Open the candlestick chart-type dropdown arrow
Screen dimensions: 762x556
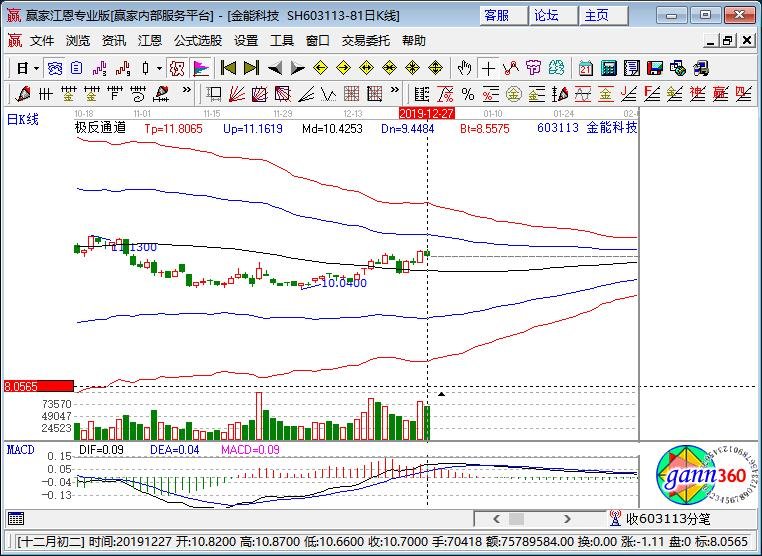coord(159,69)
